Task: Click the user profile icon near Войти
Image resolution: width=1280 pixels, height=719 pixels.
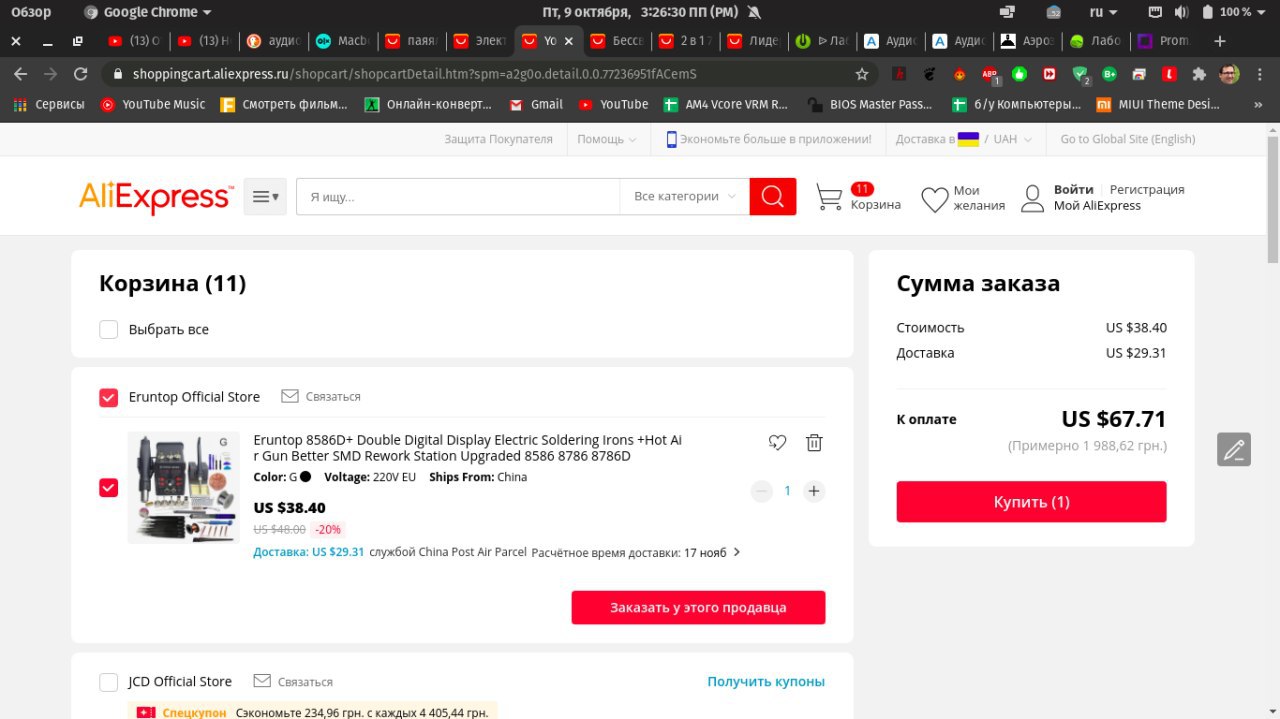Action: pyautogui.click(x=1032, y=198)
